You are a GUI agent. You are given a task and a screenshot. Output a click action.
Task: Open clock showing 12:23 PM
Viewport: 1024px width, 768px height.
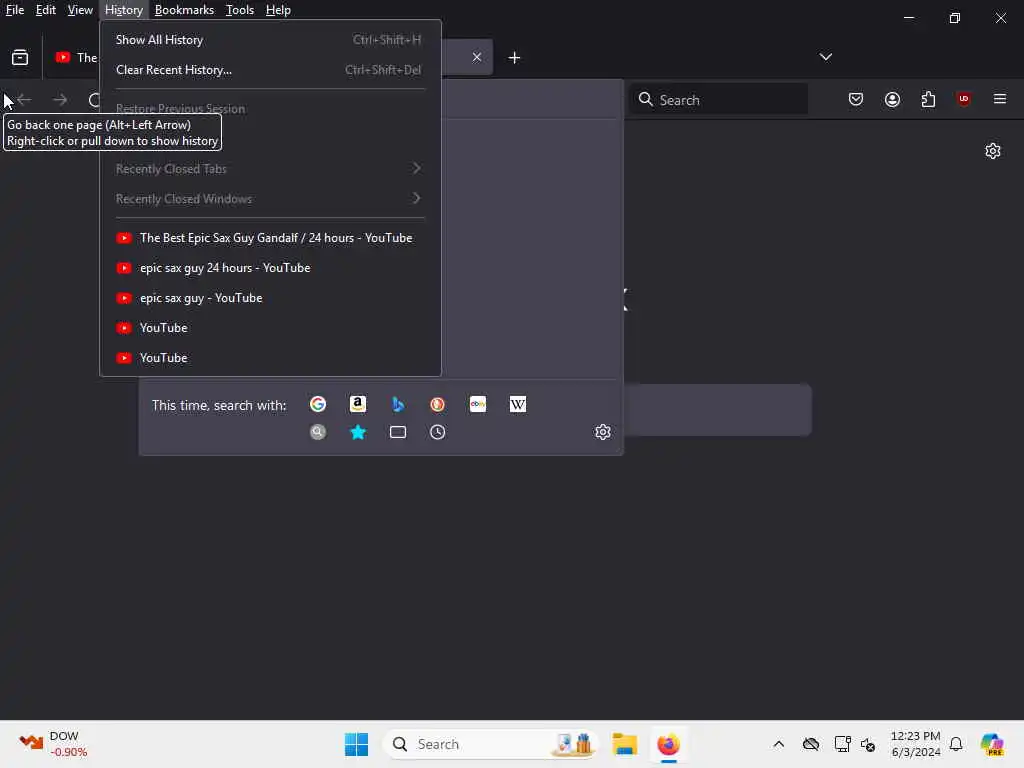916,744
